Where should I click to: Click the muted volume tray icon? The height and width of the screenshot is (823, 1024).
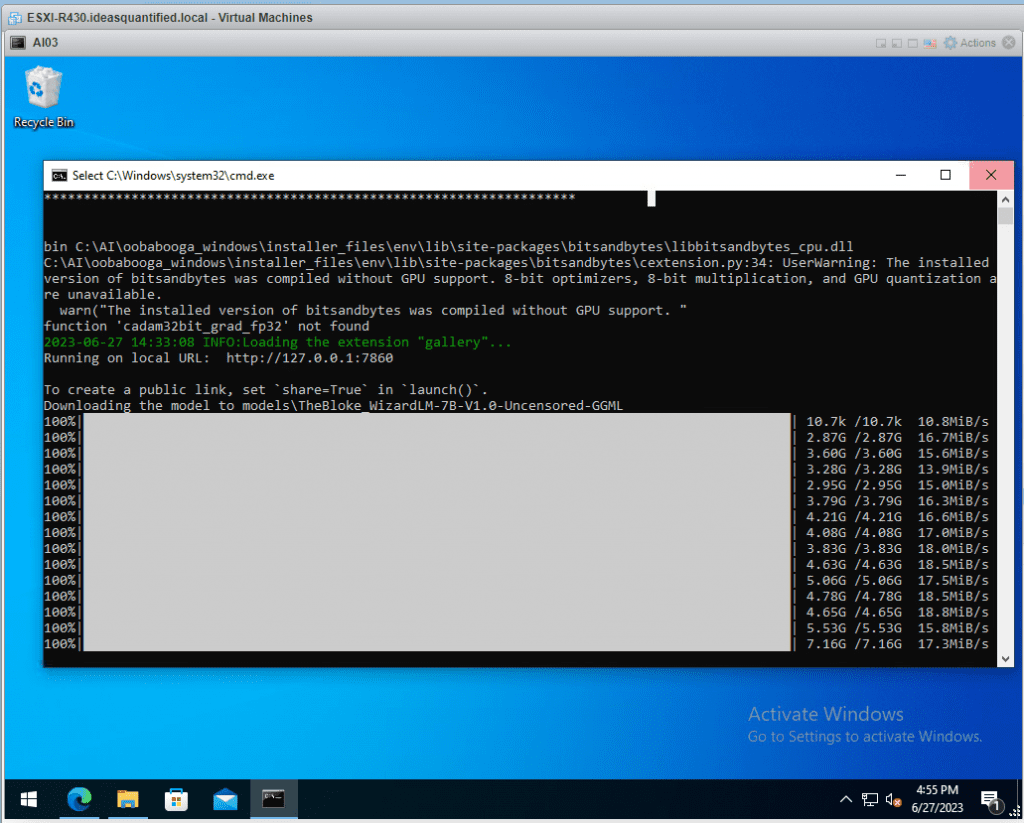pyautogui.click(x=893, y=799)
